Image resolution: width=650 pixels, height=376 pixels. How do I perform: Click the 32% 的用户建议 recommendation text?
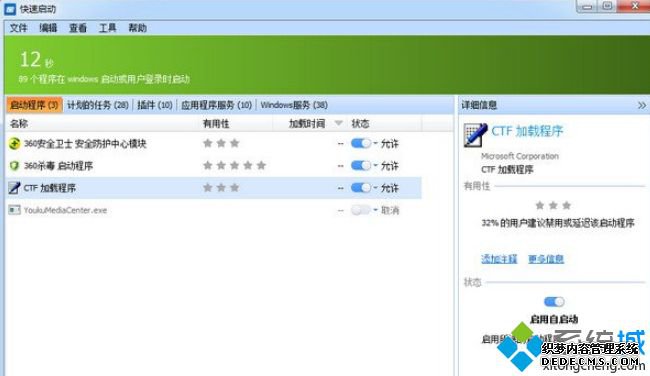tap(558, 223)
